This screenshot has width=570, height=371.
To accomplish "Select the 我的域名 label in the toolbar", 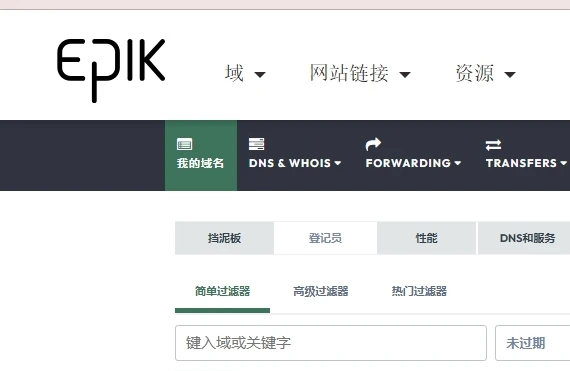I will 200,163.
